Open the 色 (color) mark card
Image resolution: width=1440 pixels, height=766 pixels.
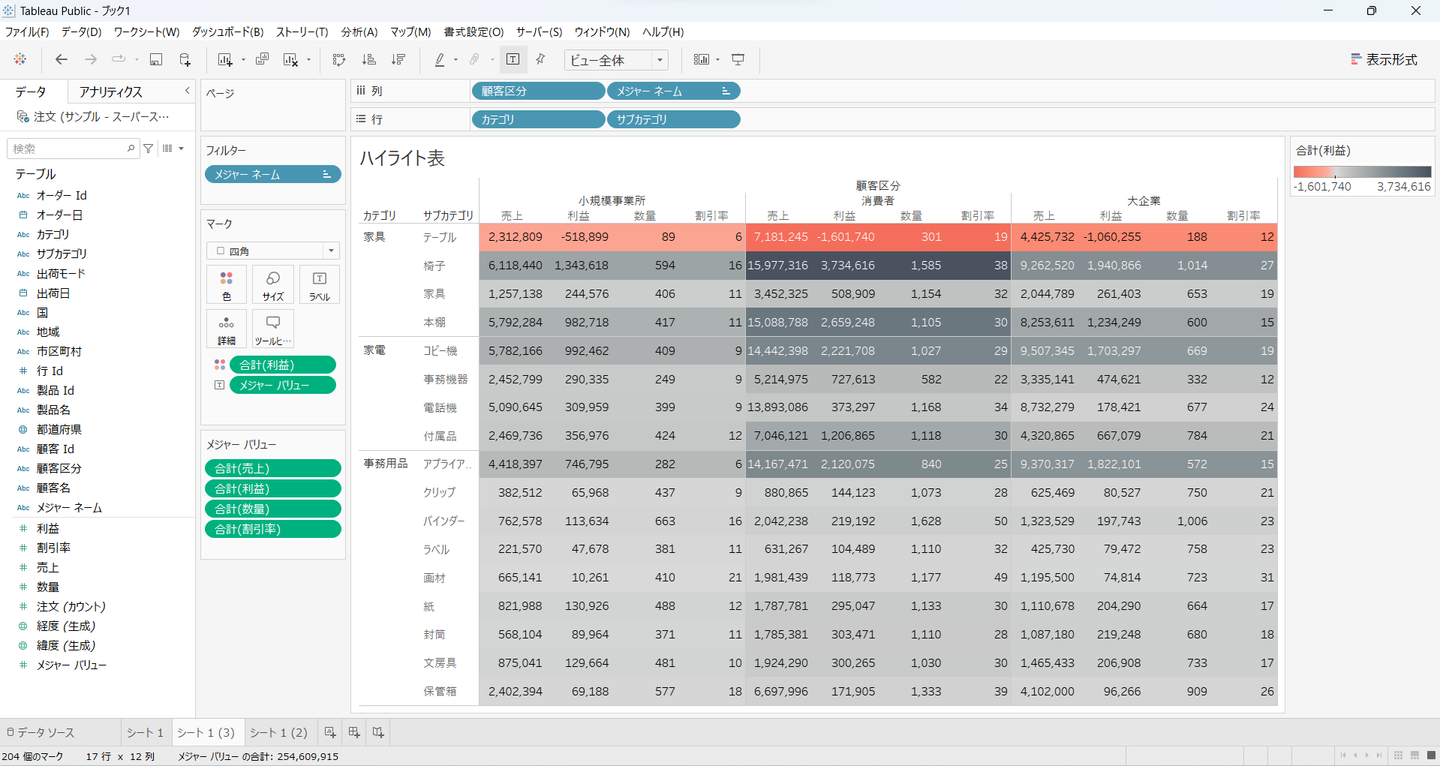[226, 285]
